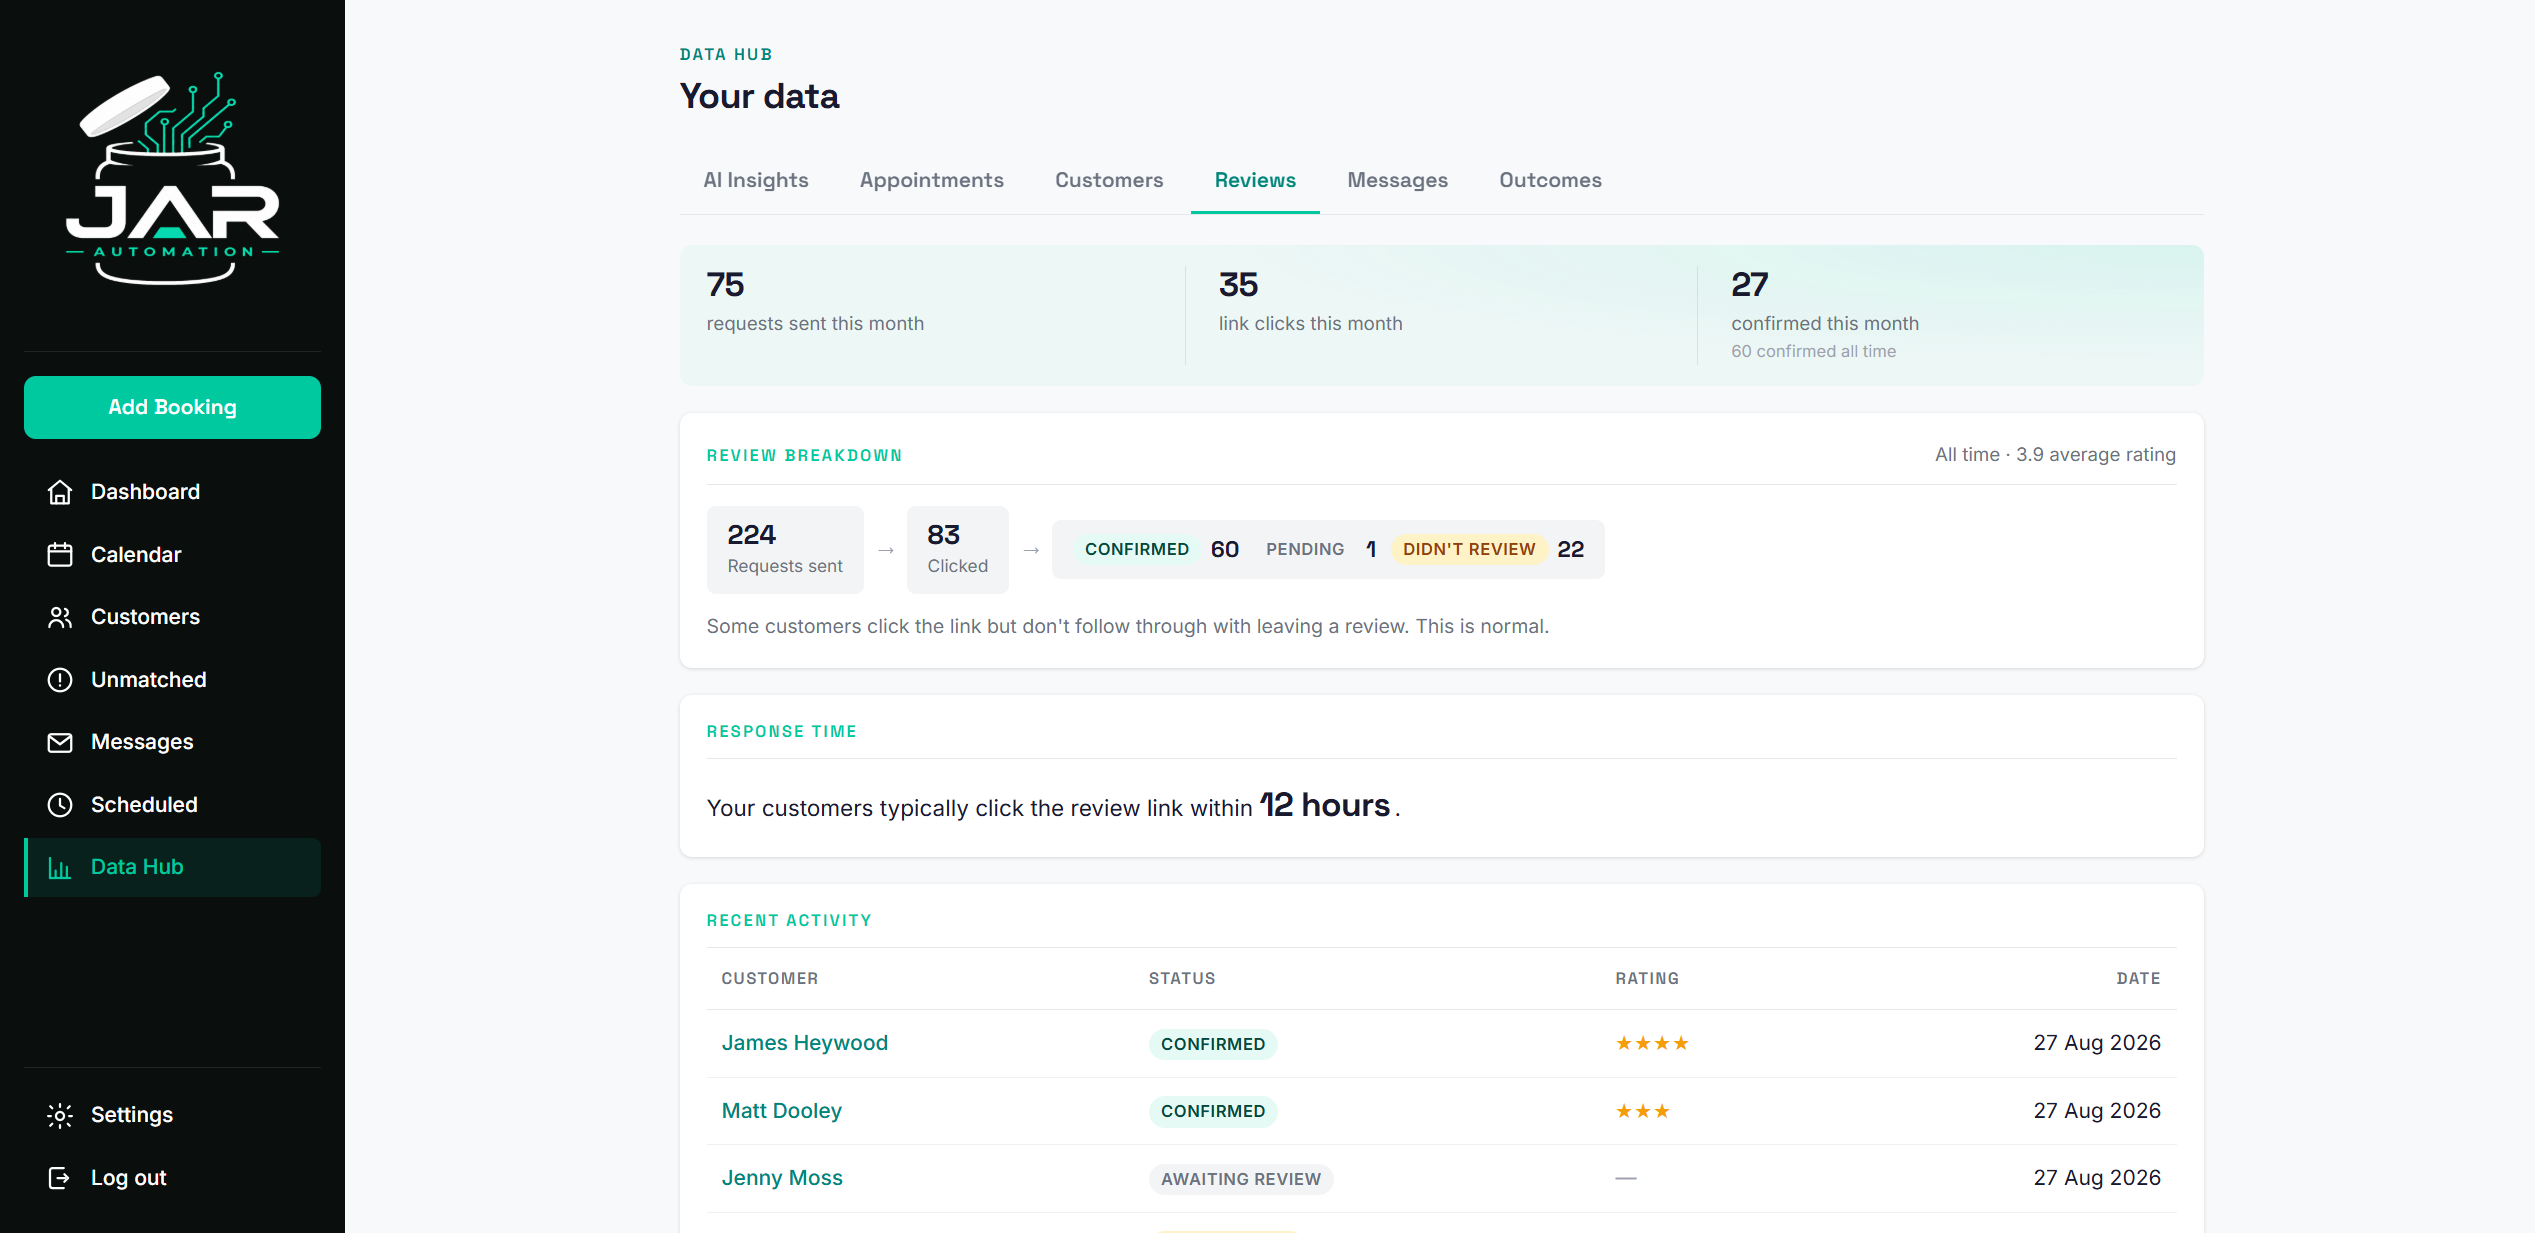Click the Dashboard label in the sidebar

(x=145, y=492)
